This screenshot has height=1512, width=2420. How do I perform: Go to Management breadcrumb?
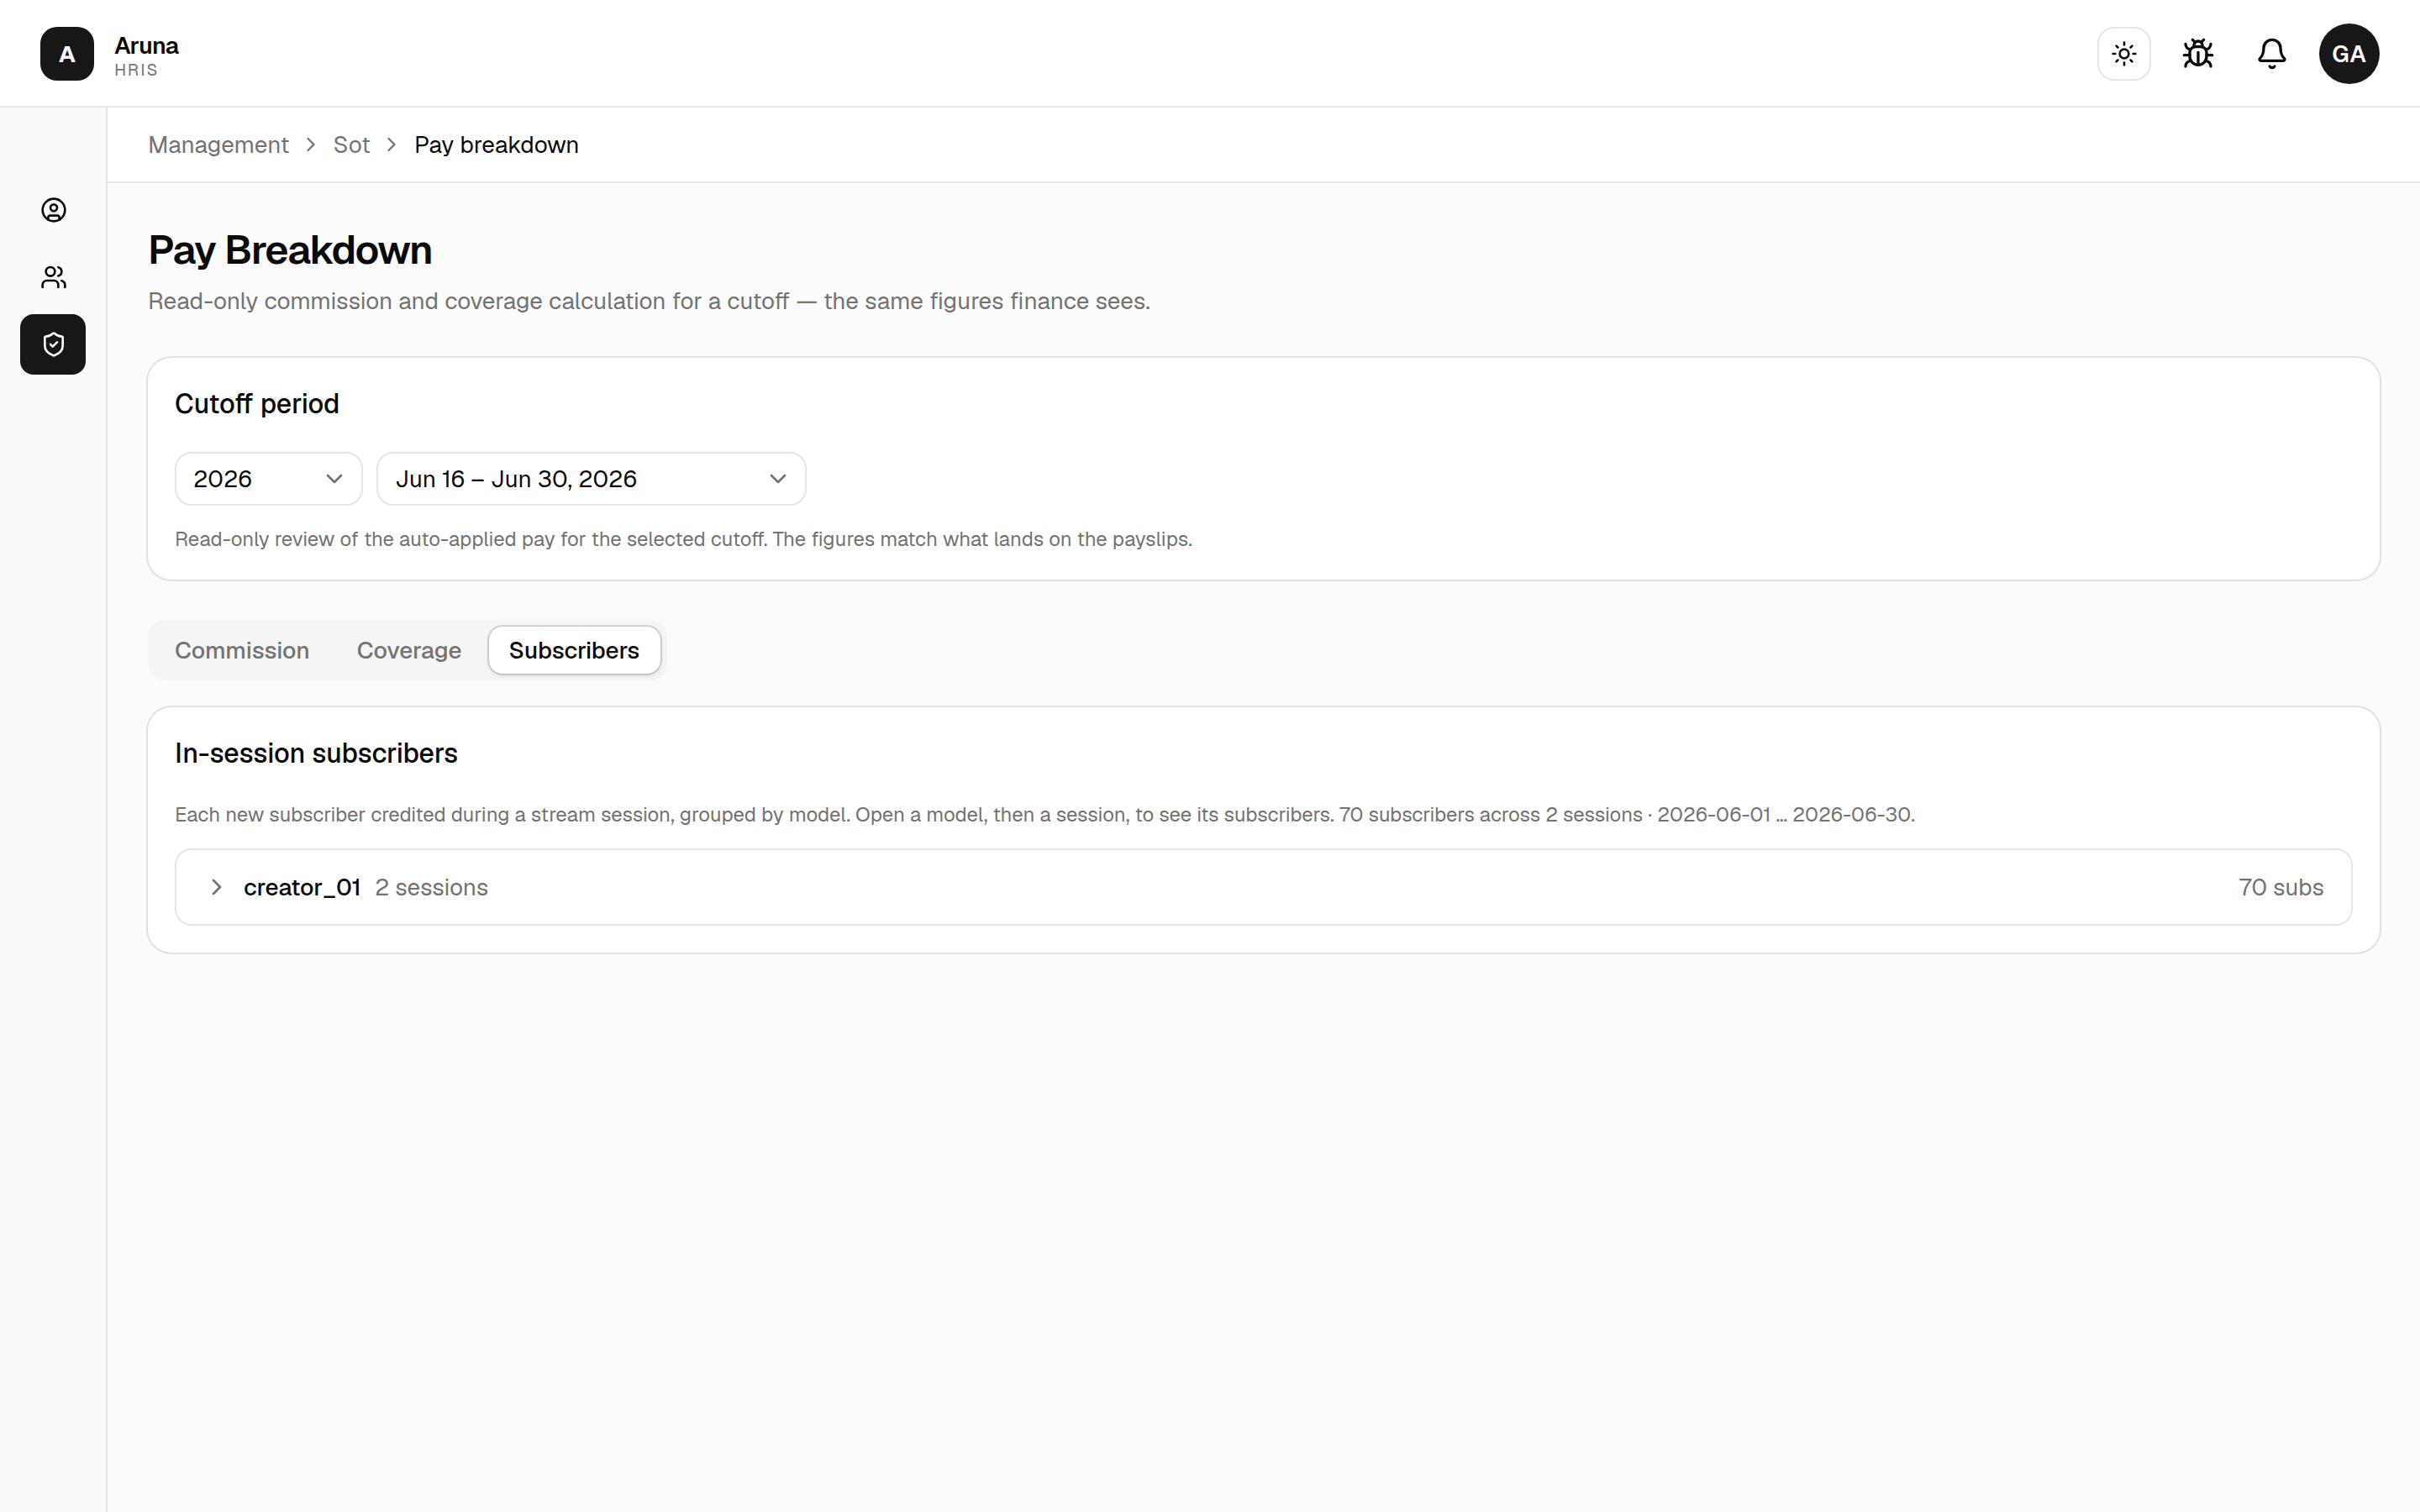(218, 145)
